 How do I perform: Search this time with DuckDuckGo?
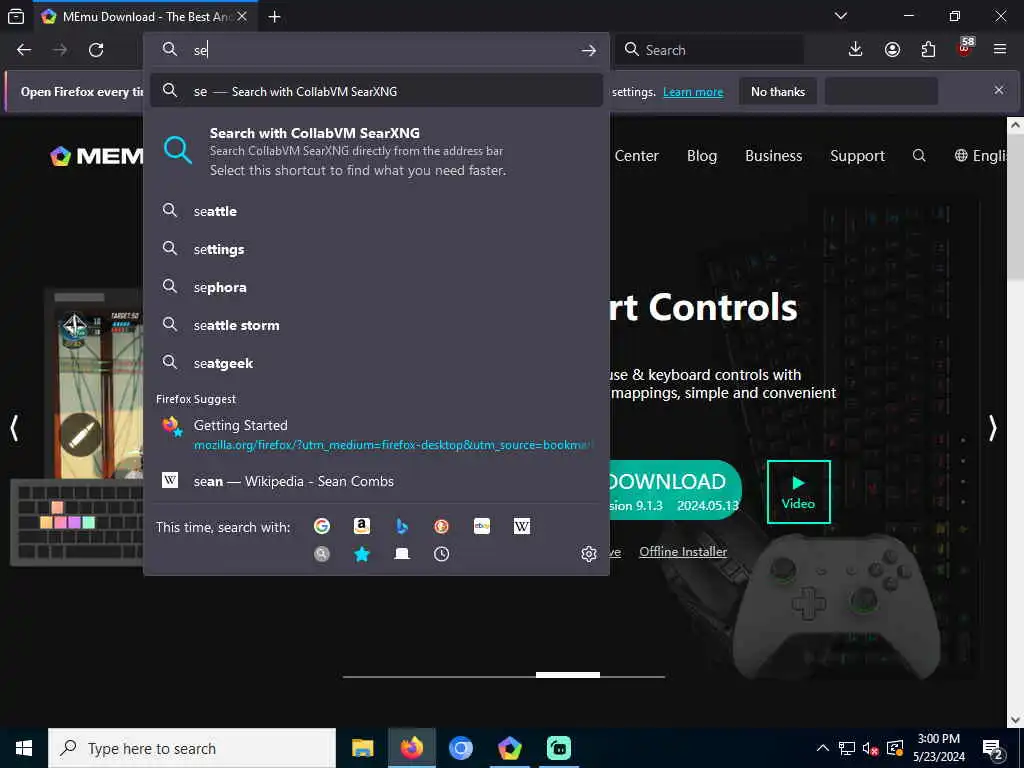coord(441,526)
